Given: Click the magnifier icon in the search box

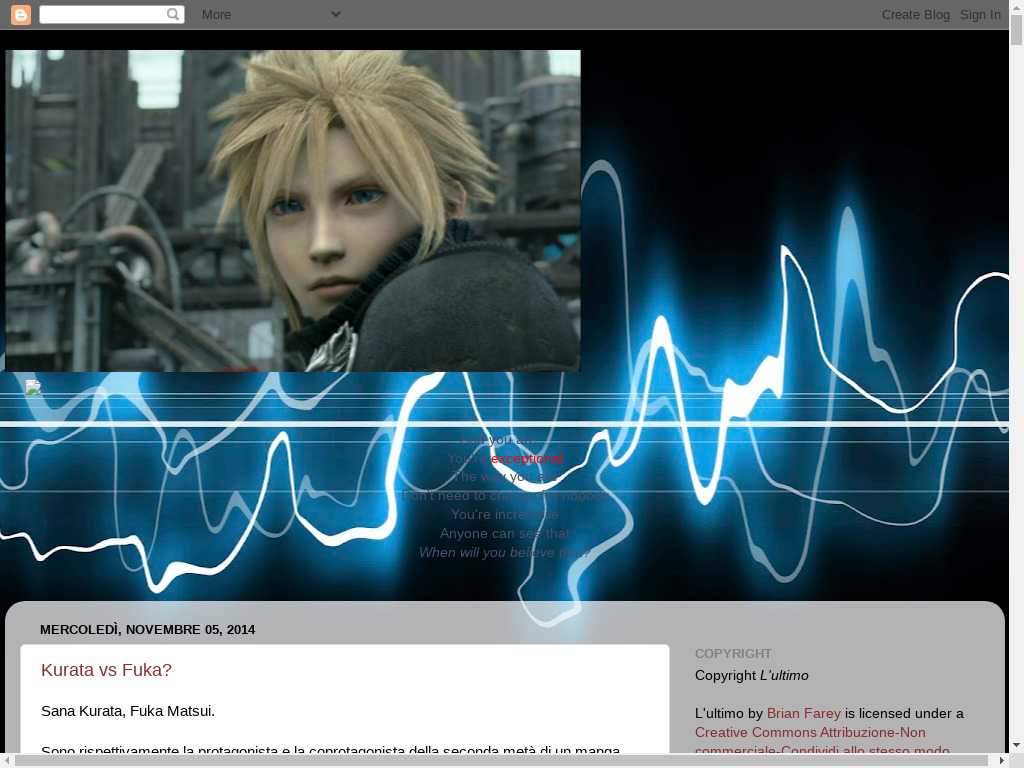Looking at the screenshot, I should tap(173, 14).
